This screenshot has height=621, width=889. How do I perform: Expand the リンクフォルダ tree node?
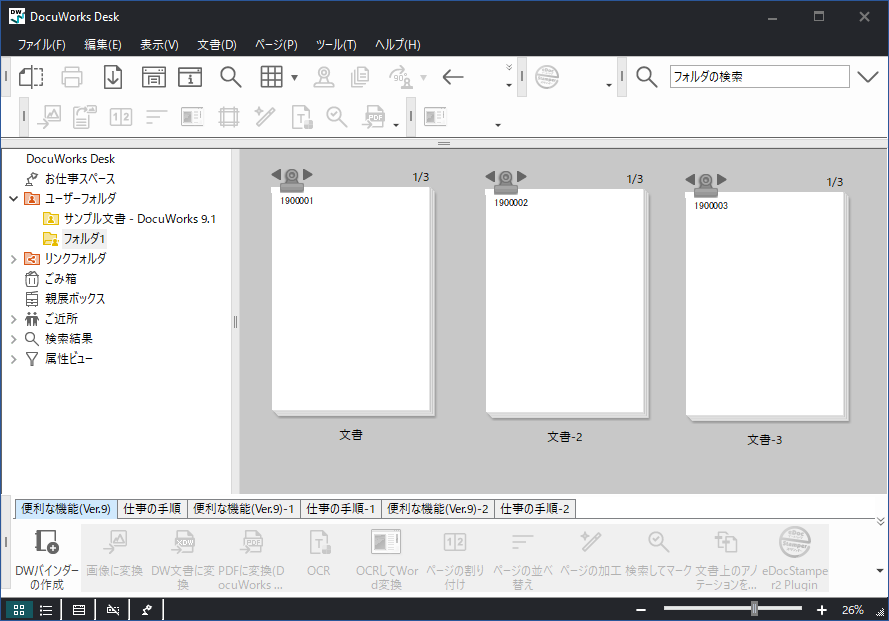14,259
